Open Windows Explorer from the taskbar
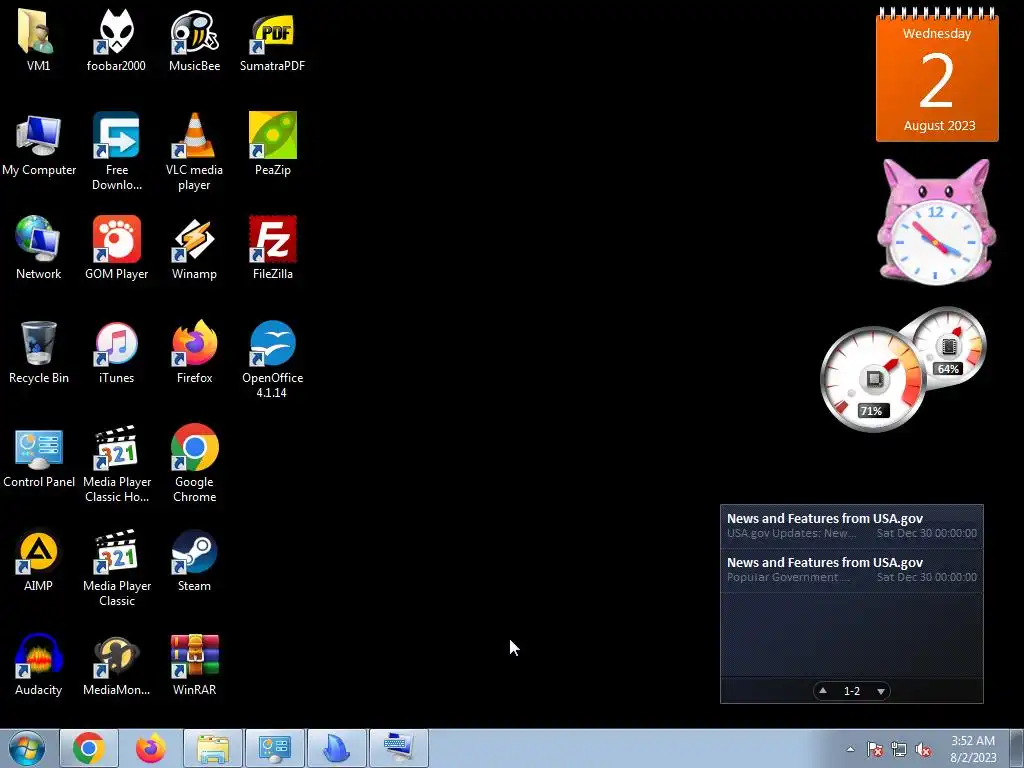 [x=213, y=748]
